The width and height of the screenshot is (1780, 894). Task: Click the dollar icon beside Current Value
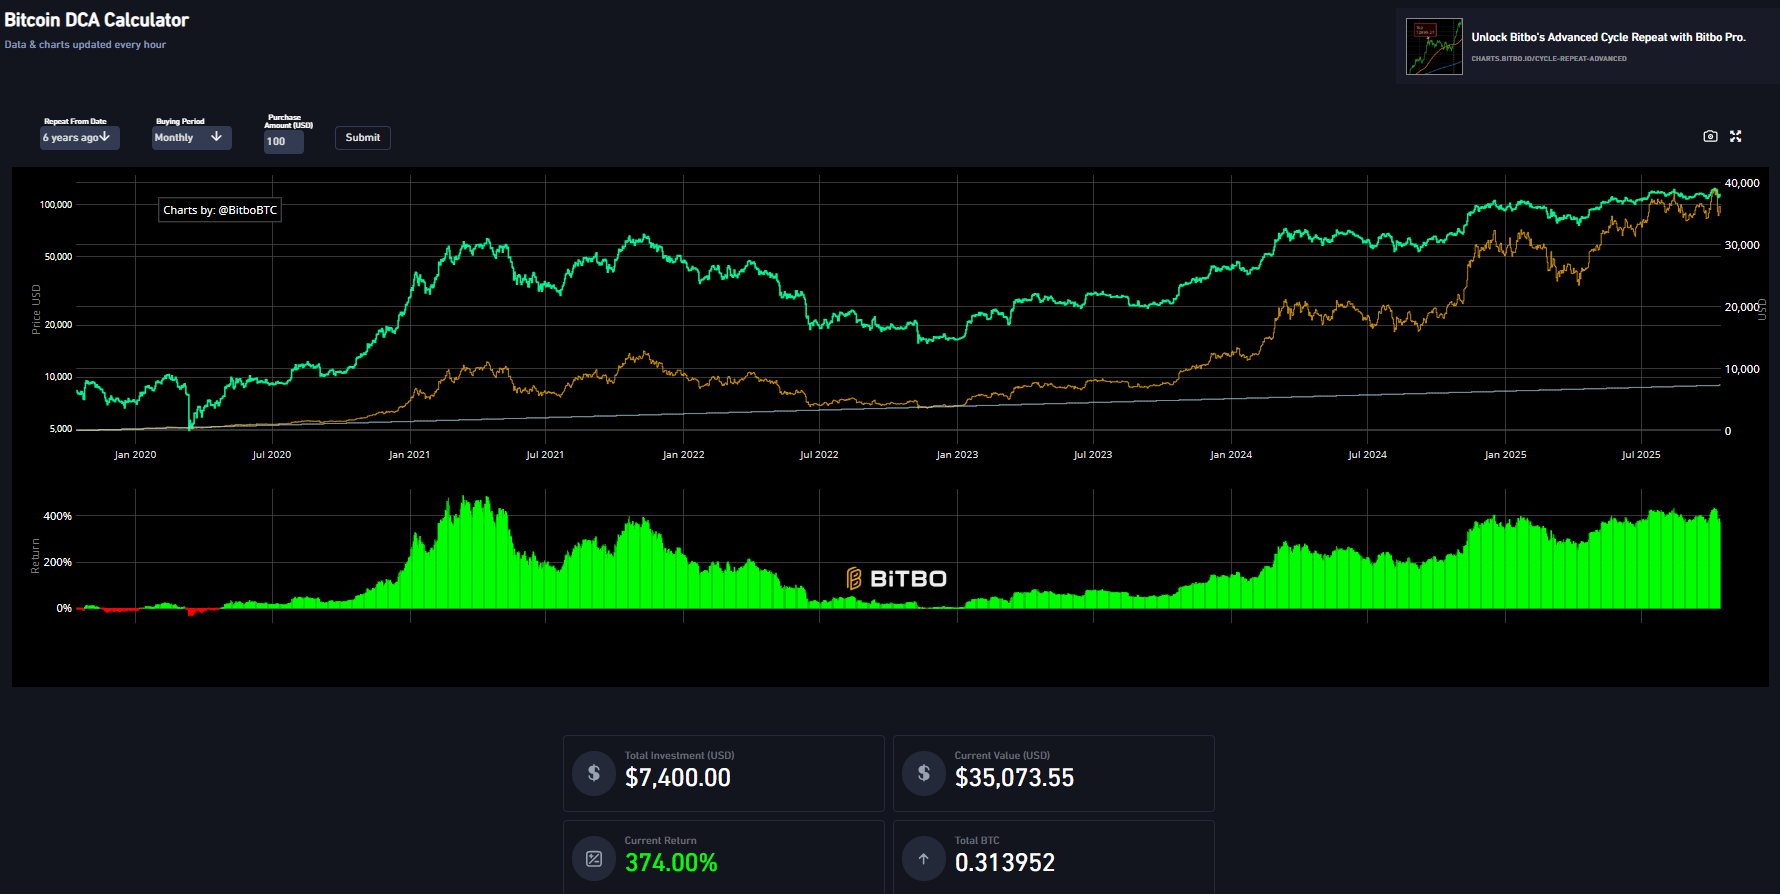click(924, 773)
